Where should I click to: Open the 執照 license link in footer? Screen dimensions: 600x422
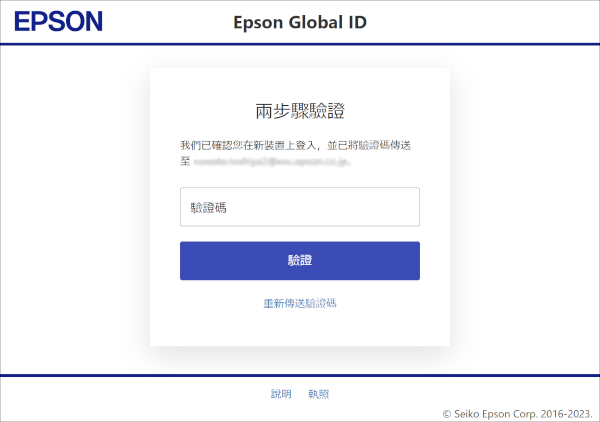pyautogui.click(x=318, y=394)
